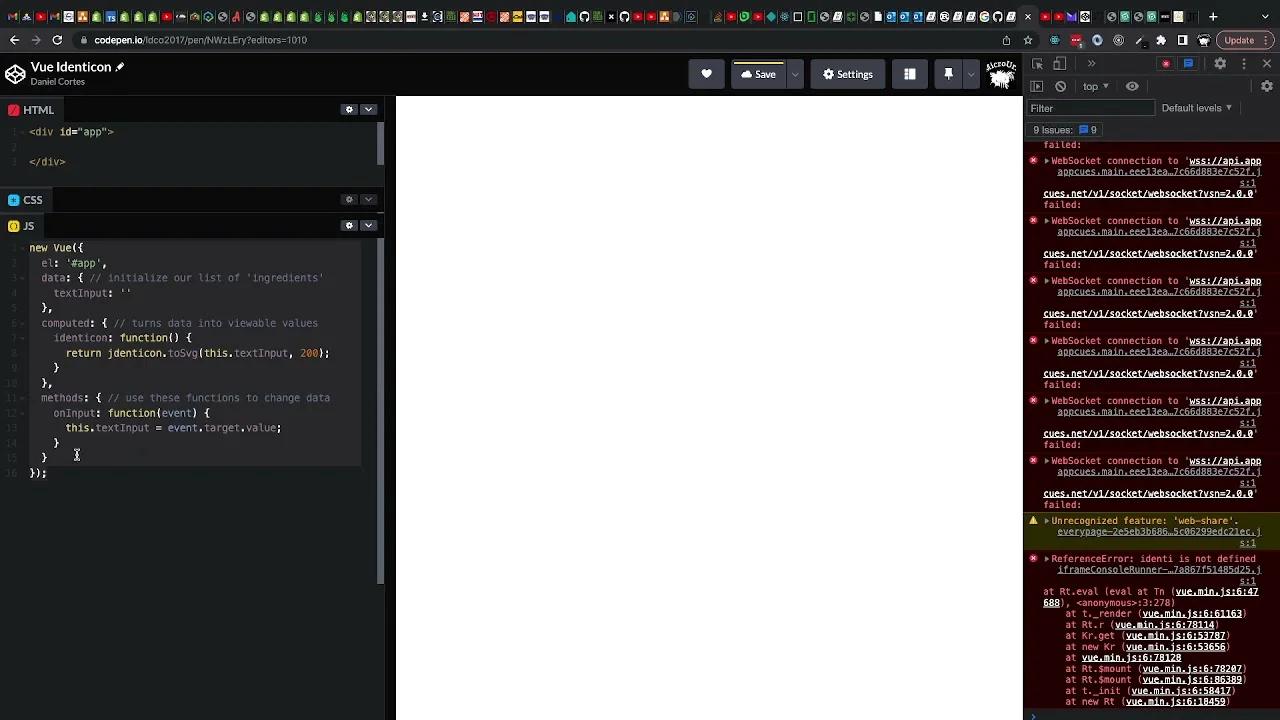This screenshot has width=1280, height=720.
Task: Open the Save options dropdown
Action: (x=793, y=74)
